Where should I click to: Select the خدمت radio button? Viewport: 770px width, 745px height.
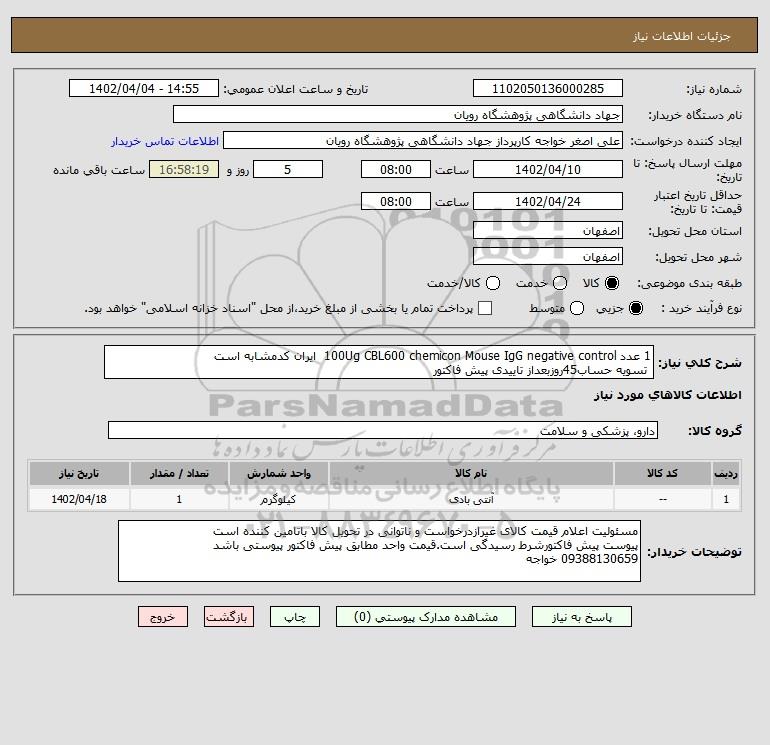click(560, 283)
